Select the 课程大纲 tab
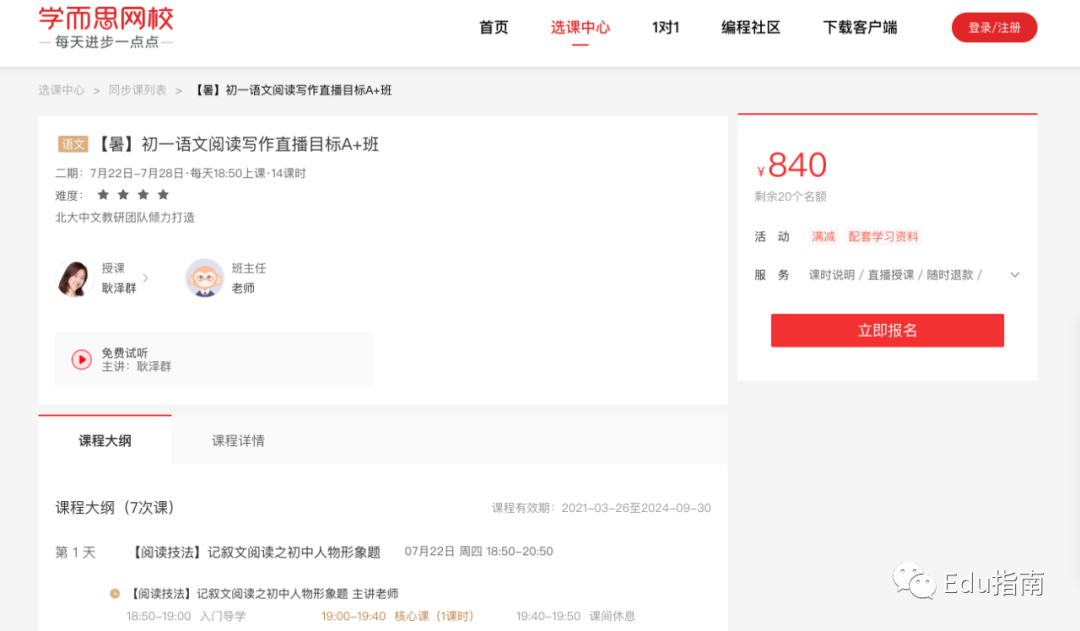Viewport: 1080px width, 631px height. pyautogui.click(x=105, y=440)
